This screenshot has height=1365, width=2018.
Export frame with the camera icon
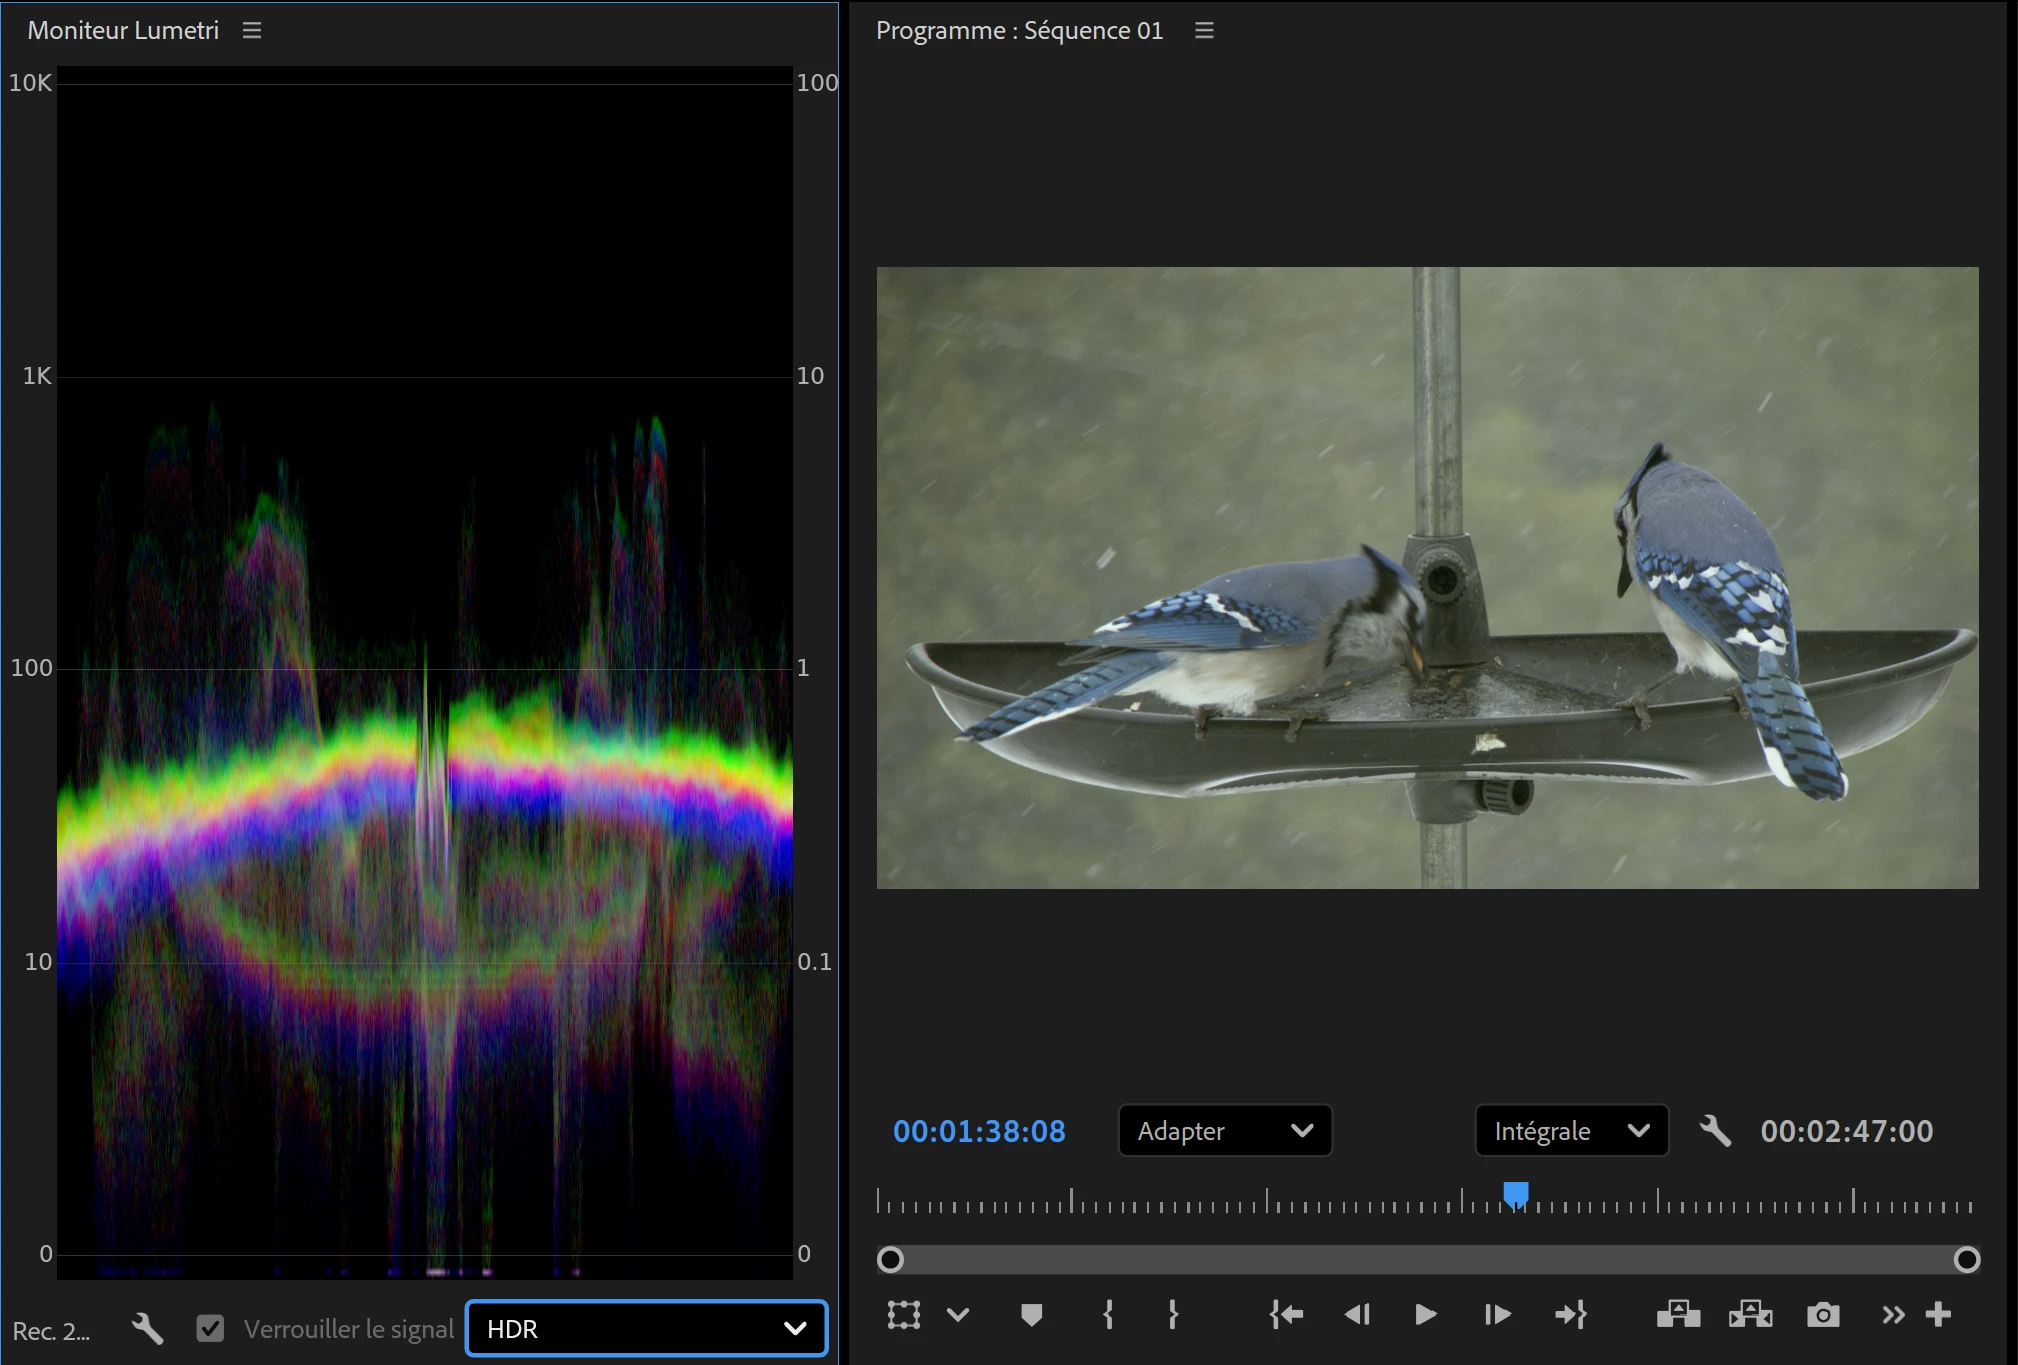[1823, 1314]
